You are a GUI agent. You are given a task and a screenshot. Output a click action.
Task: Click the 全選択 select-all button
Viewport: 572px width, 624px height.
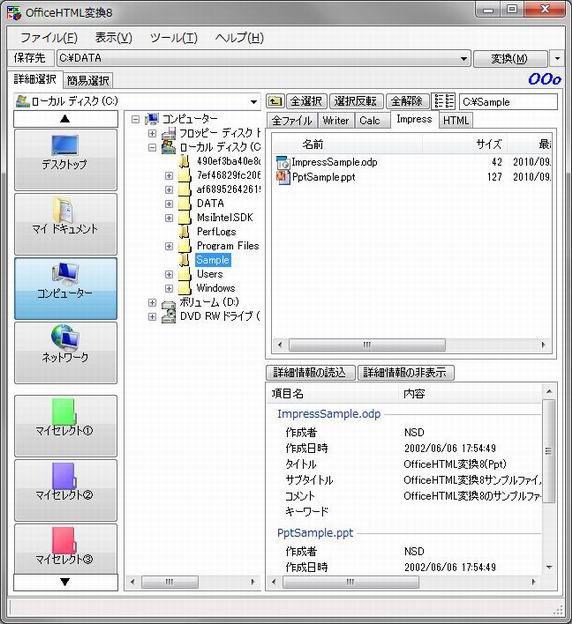click(306, 101)
